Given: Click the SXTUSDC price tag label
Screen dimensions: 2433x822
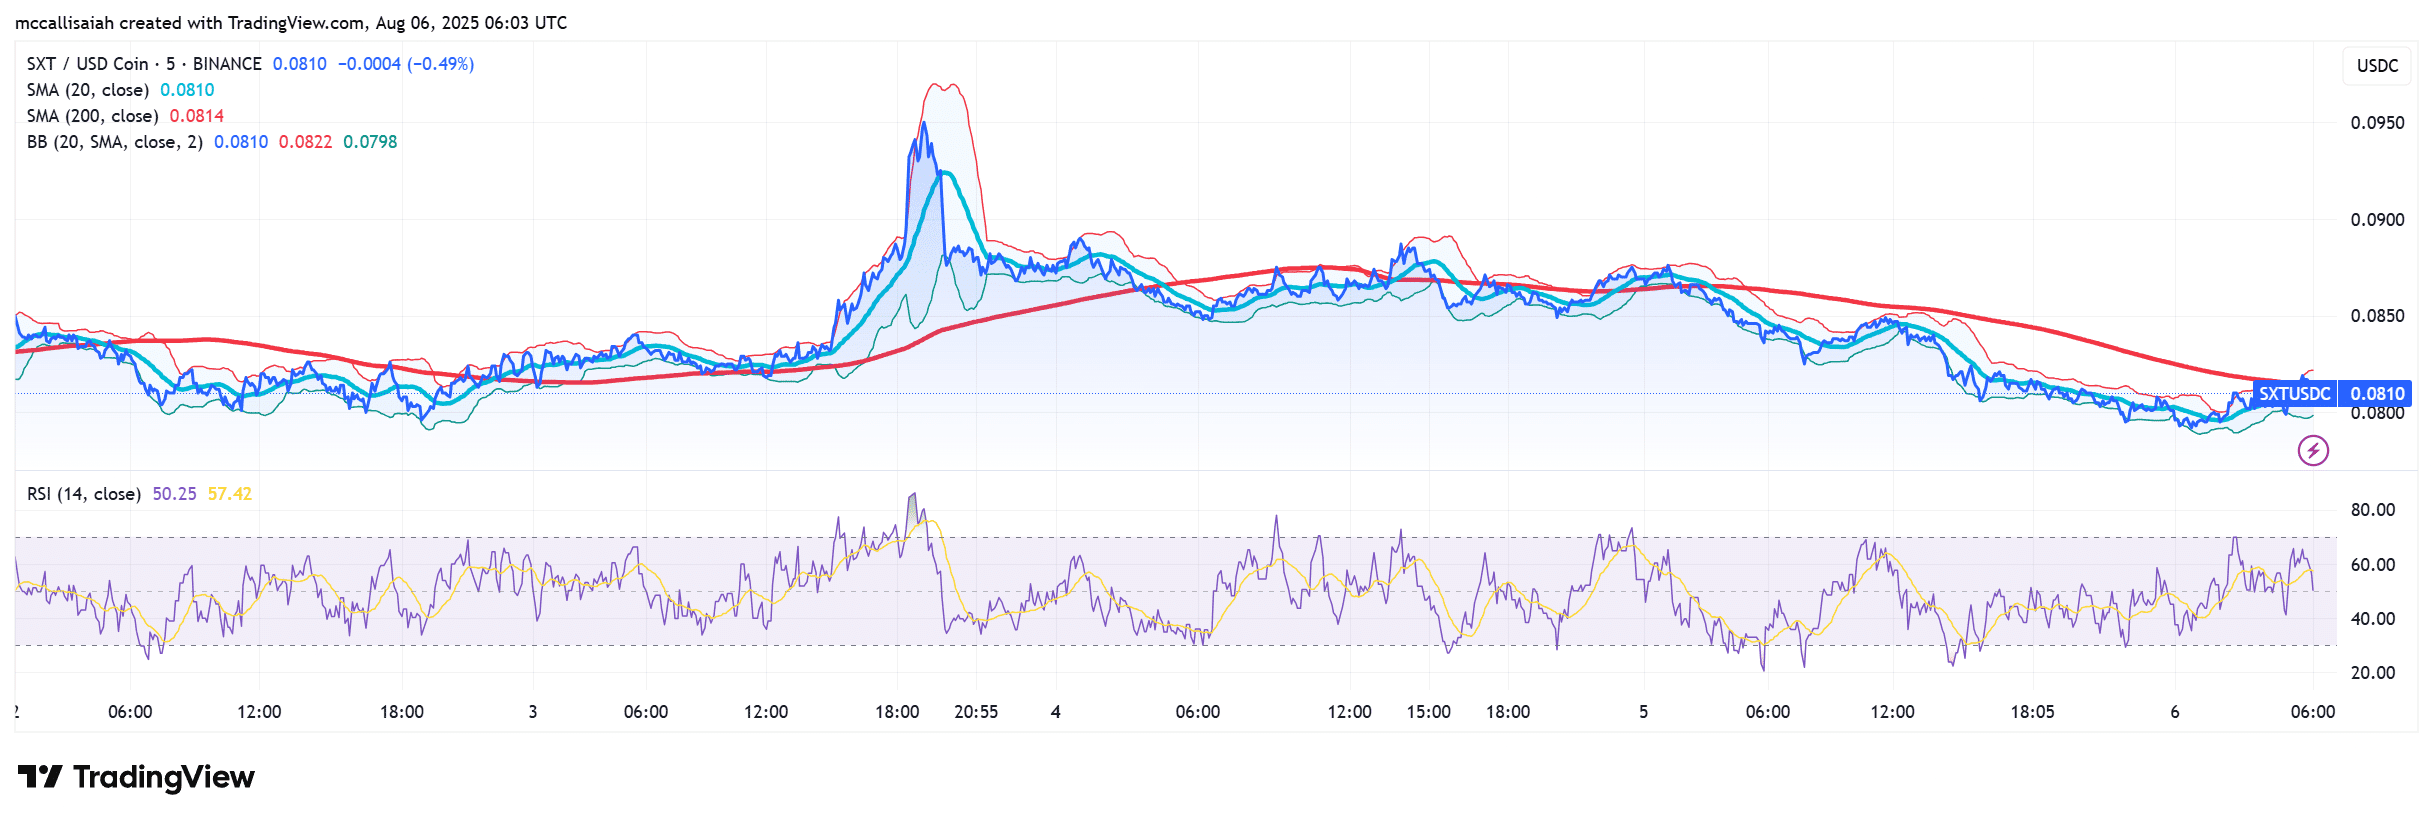Looking at the screenshot, I should click(x=2294, y=394).
